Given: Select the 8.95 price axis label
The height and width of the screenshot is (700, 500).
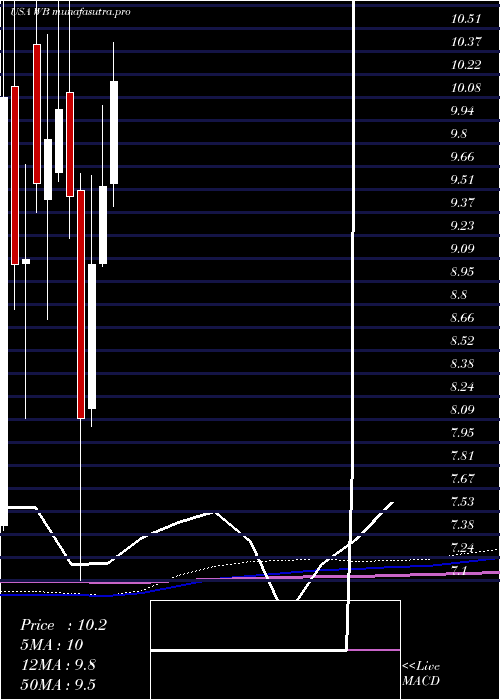Looking at the screenshot, I should pos(463,271).
